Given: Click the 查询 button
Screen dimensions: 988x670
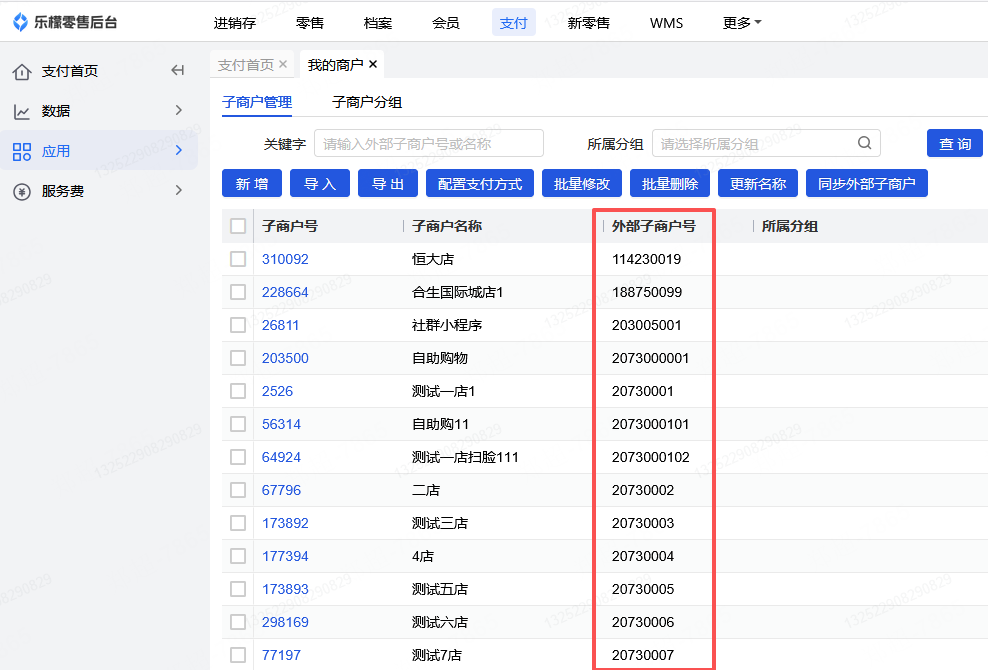Looking at the screenshot, I should click(955, 143).
